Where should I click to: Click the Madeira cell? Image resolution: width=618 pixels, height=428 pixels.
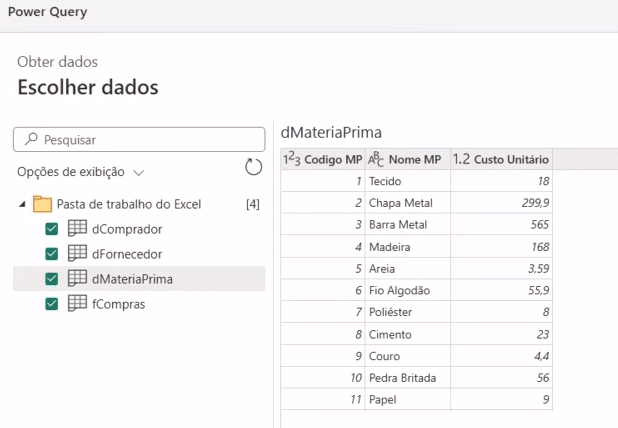408,247
